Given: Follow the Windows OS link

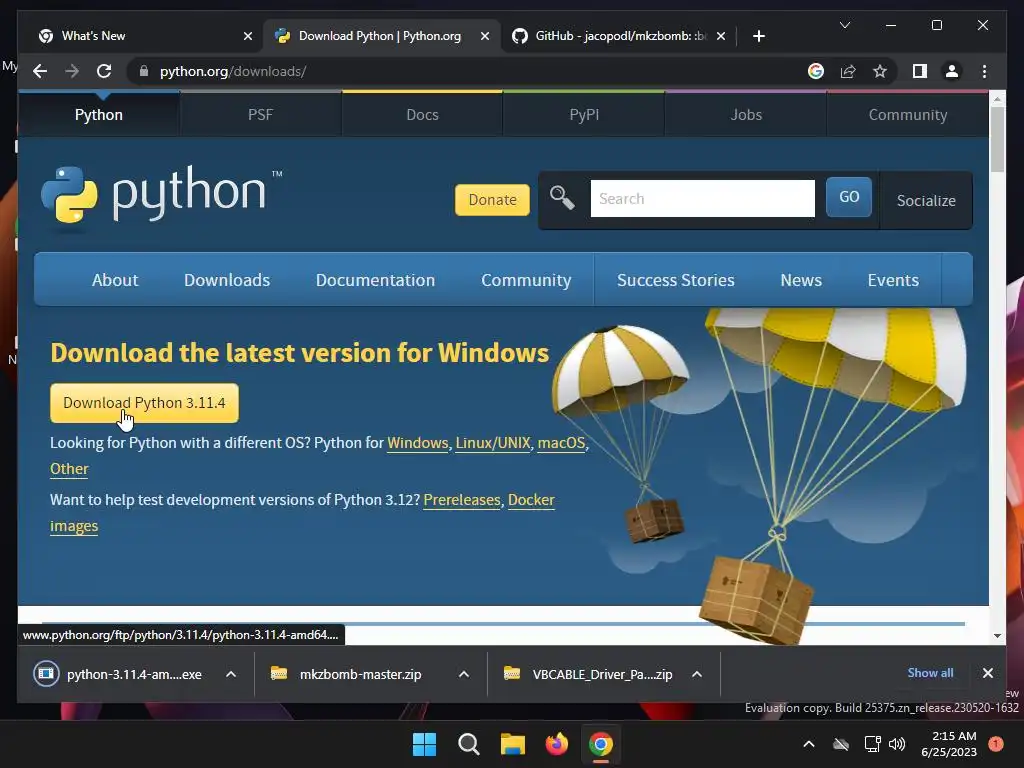Looking at the screenshot, I should (x=417, y=443).
